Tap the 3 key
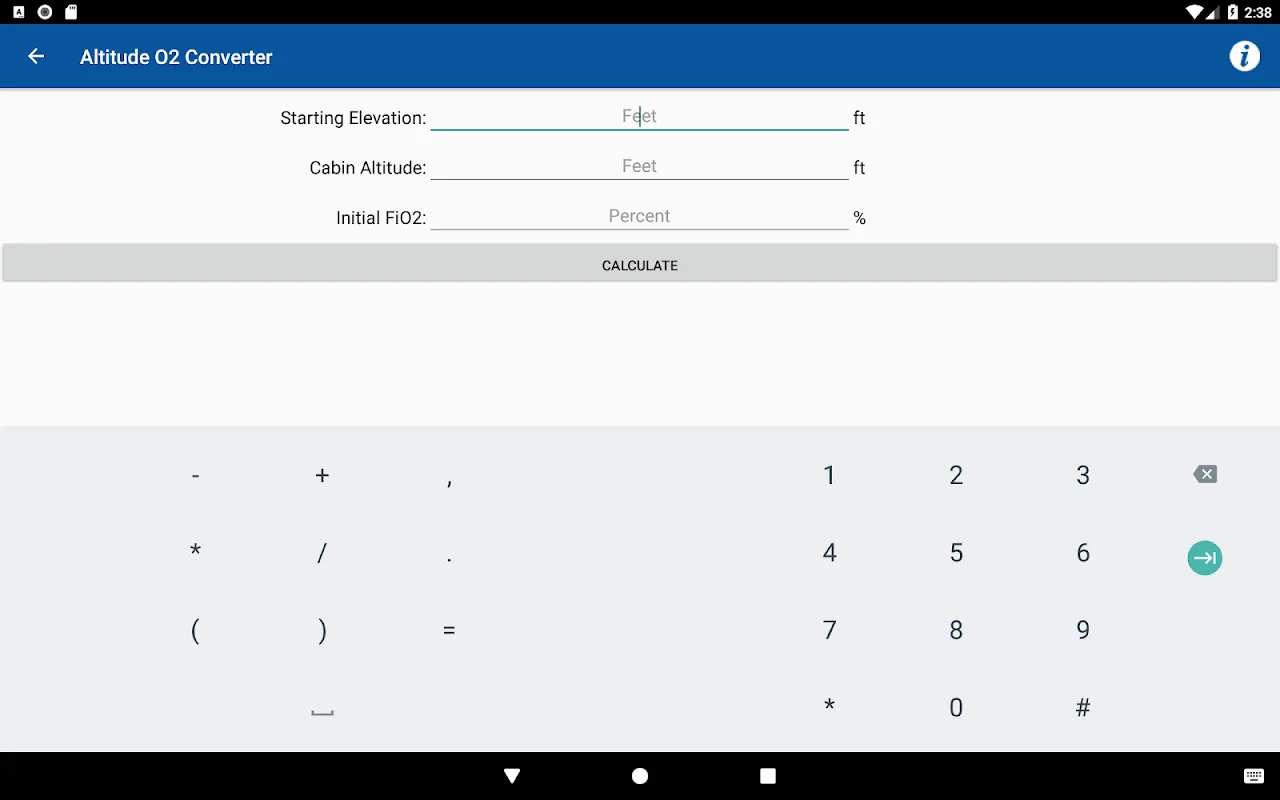The image size is (1280, 800). coord(1083,475)
